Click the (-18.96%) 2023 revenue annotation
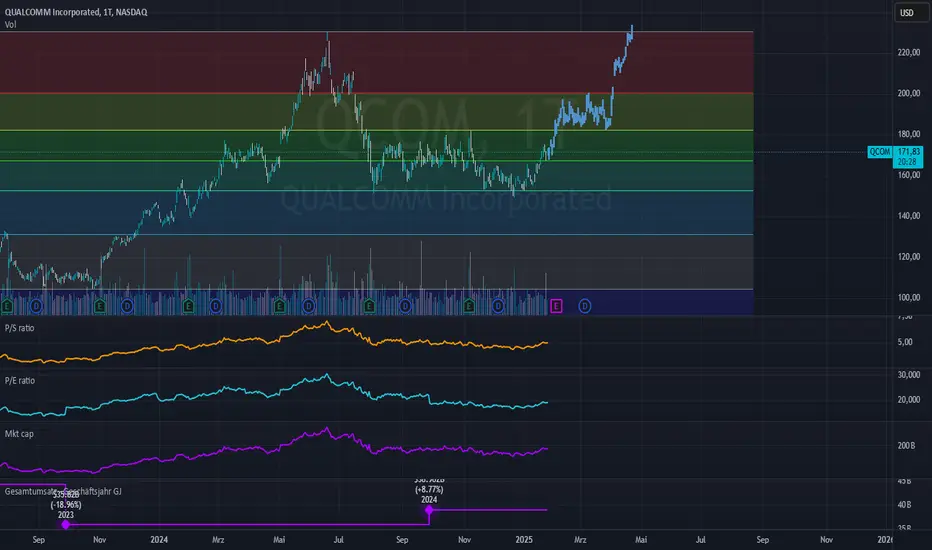The image size is (932, 550). [x=65, y=505]
